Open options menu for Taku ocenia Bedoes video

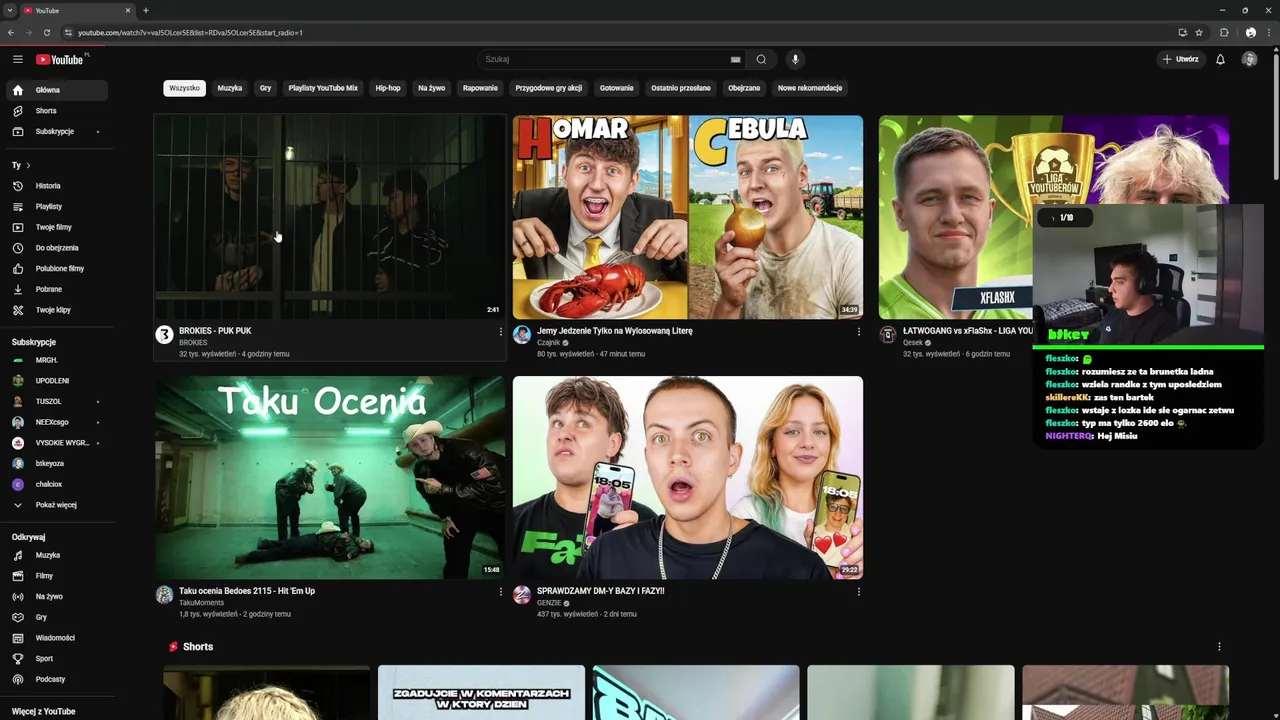click(x=501, y=592)
